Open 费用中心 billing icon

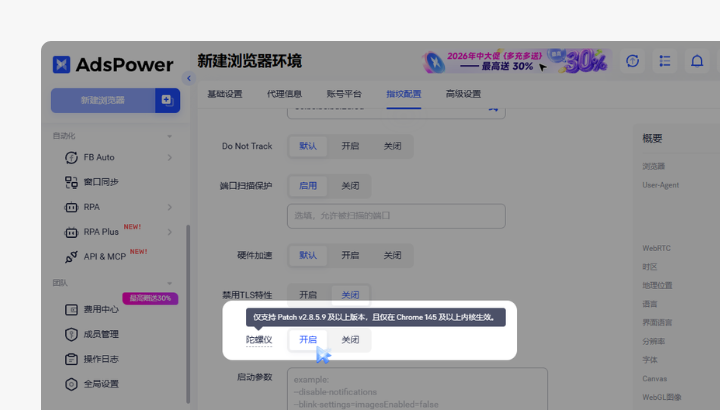point(71,309)
